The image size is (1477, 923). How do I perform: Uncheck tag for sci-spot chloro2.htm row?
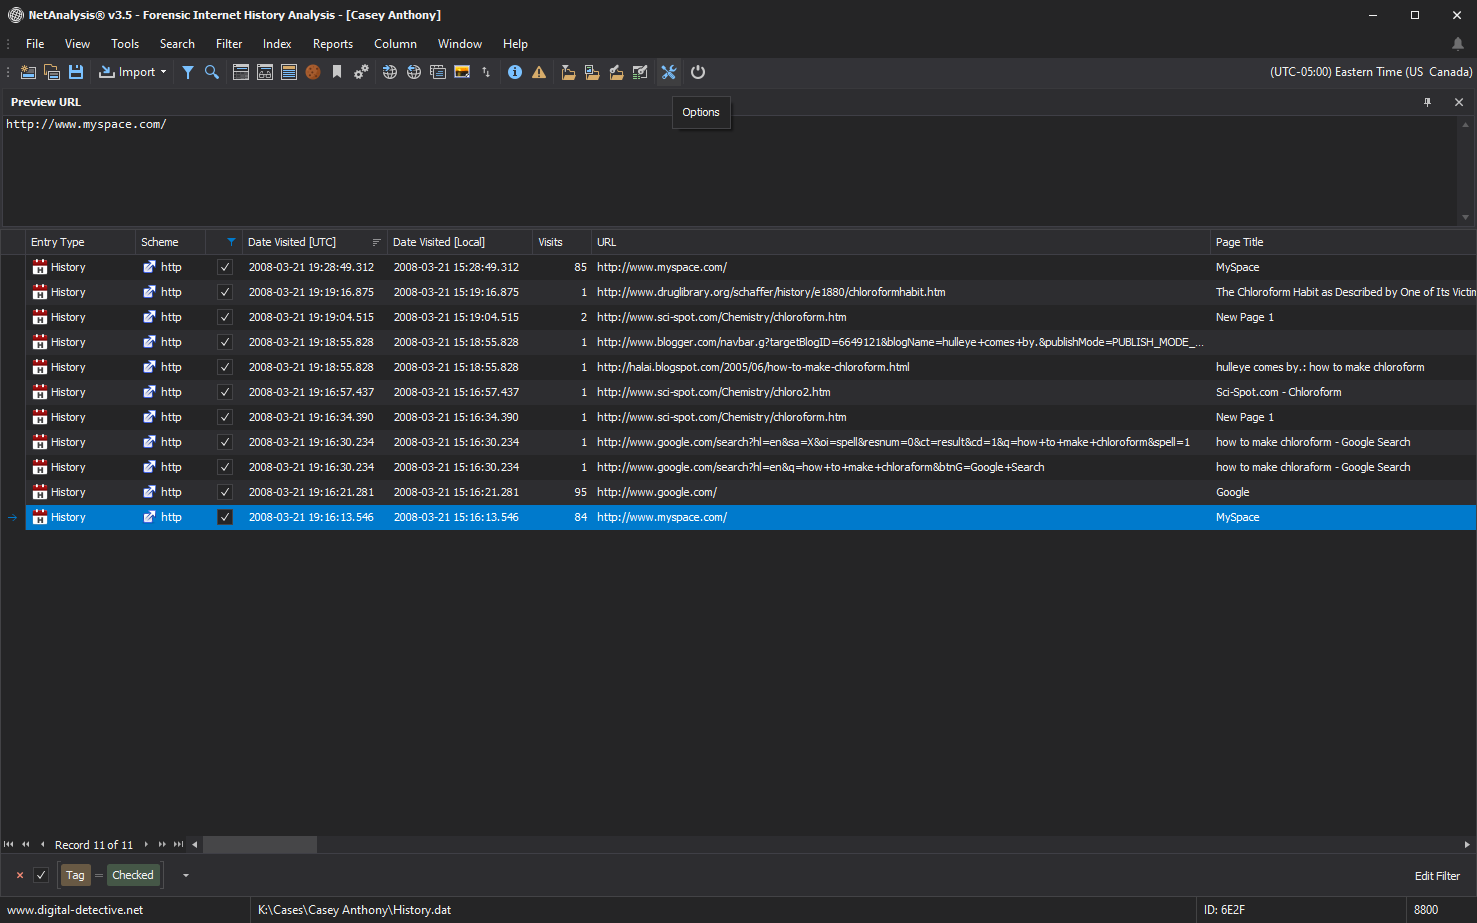coord(225,392)
